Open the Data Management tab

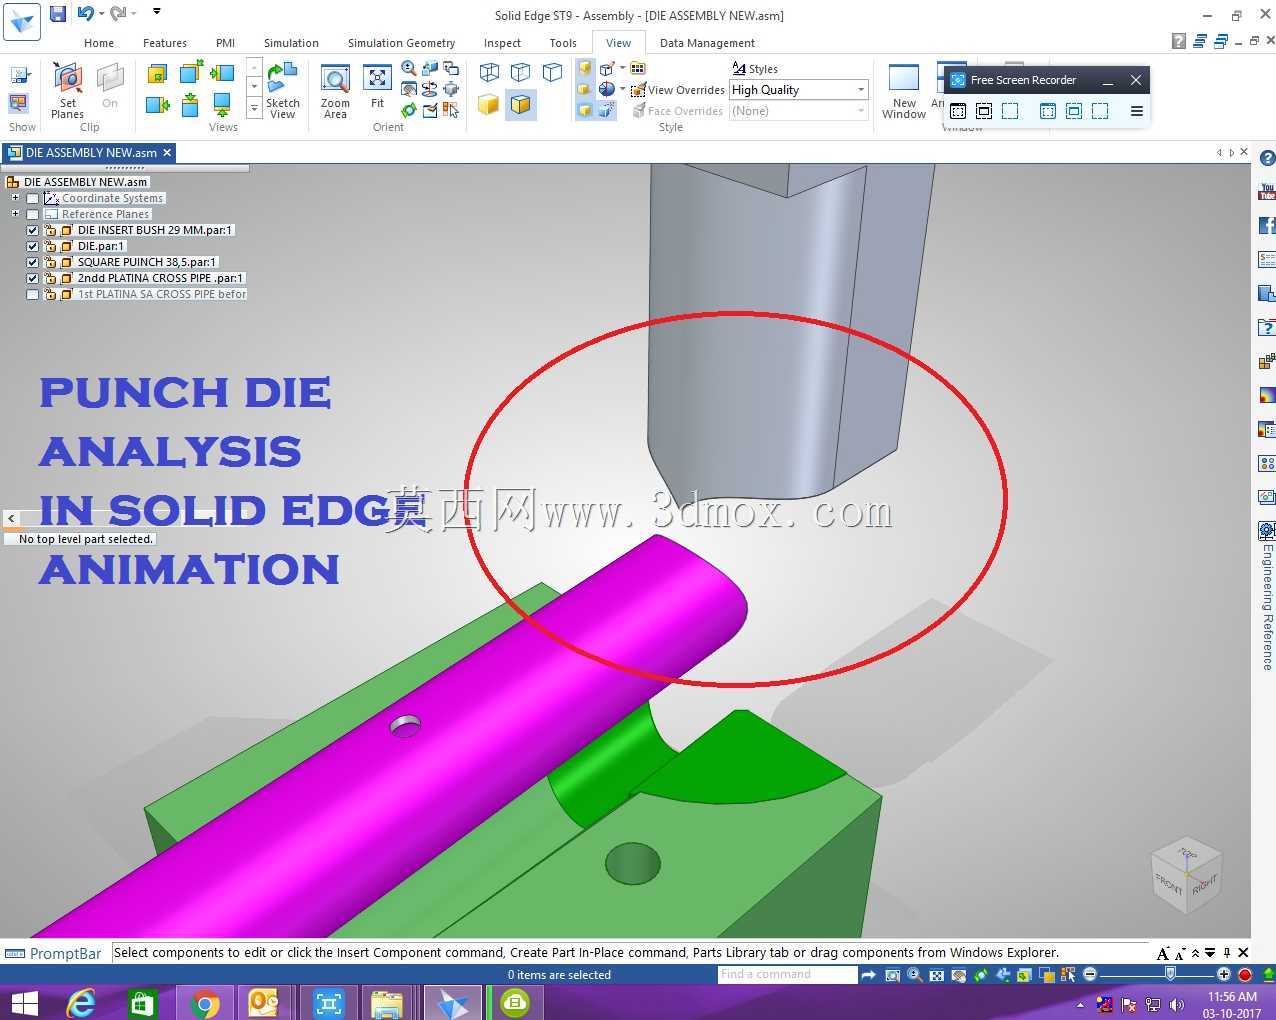click(x=707, y=43)
